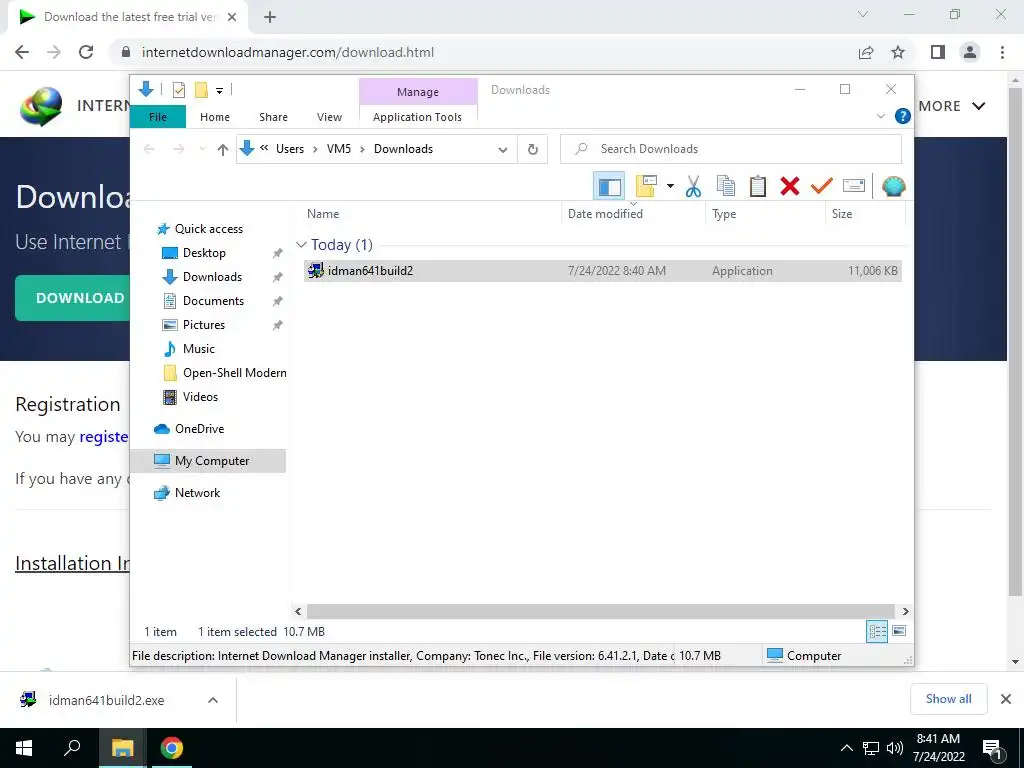Select Pictures in navigation pane
This screenshot has height=768, width=1024.
[204, 325]
